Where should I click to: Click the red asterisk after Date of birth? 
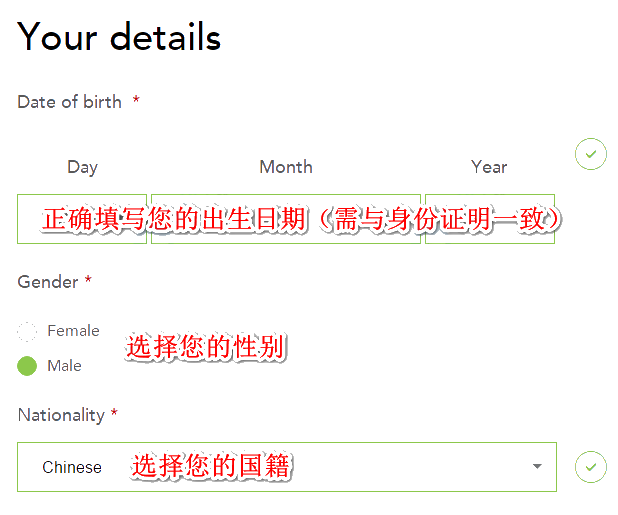point(136,101)
